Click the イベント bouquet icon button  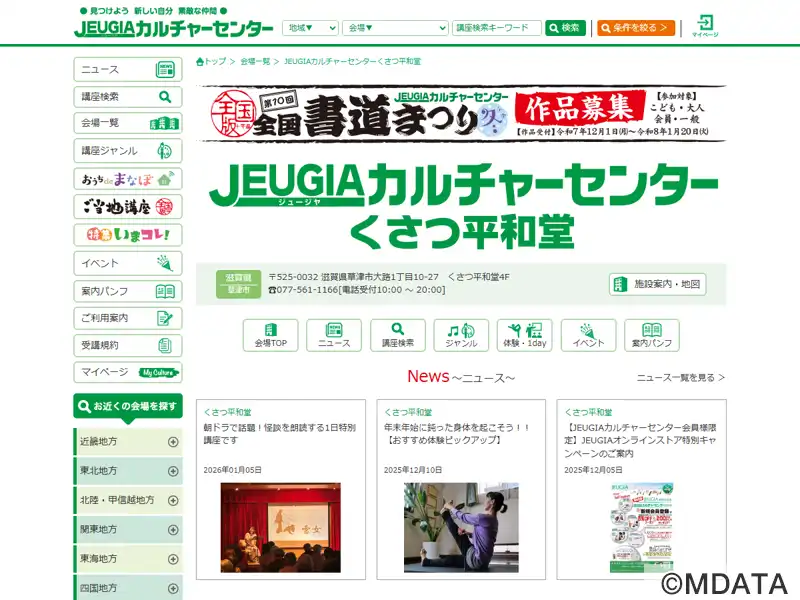pos(588,335)
